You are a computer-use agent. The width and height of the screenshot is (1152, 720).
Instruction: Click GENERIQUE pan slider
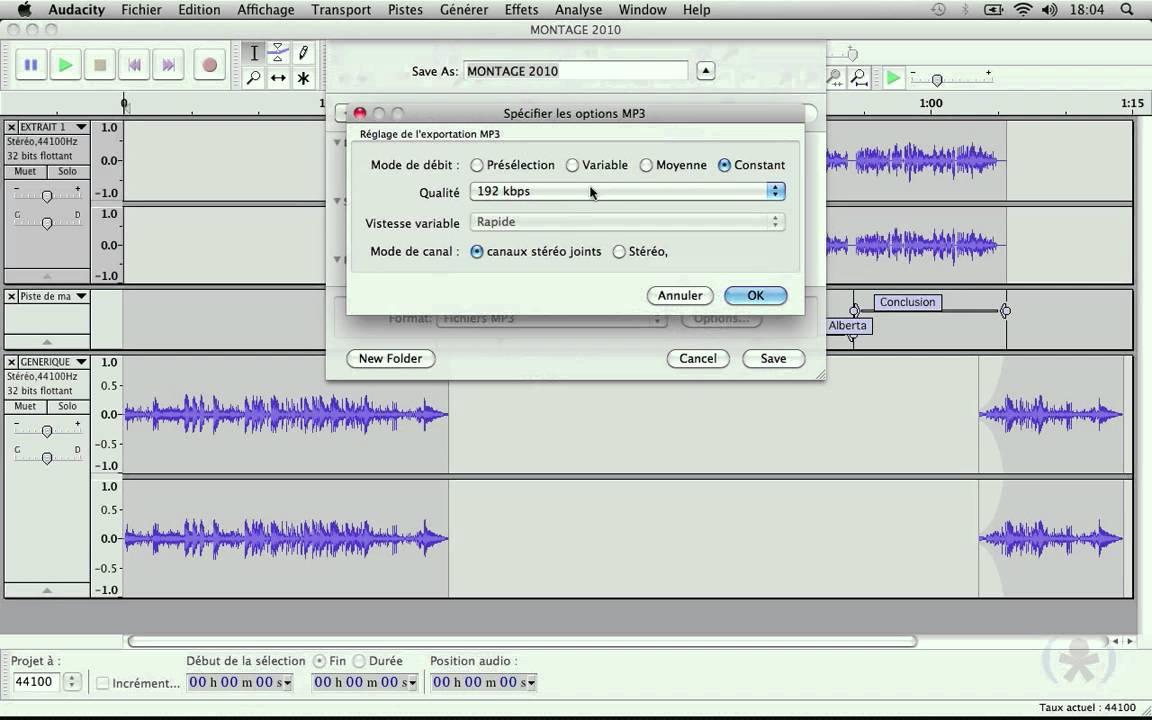click(47, 458)
